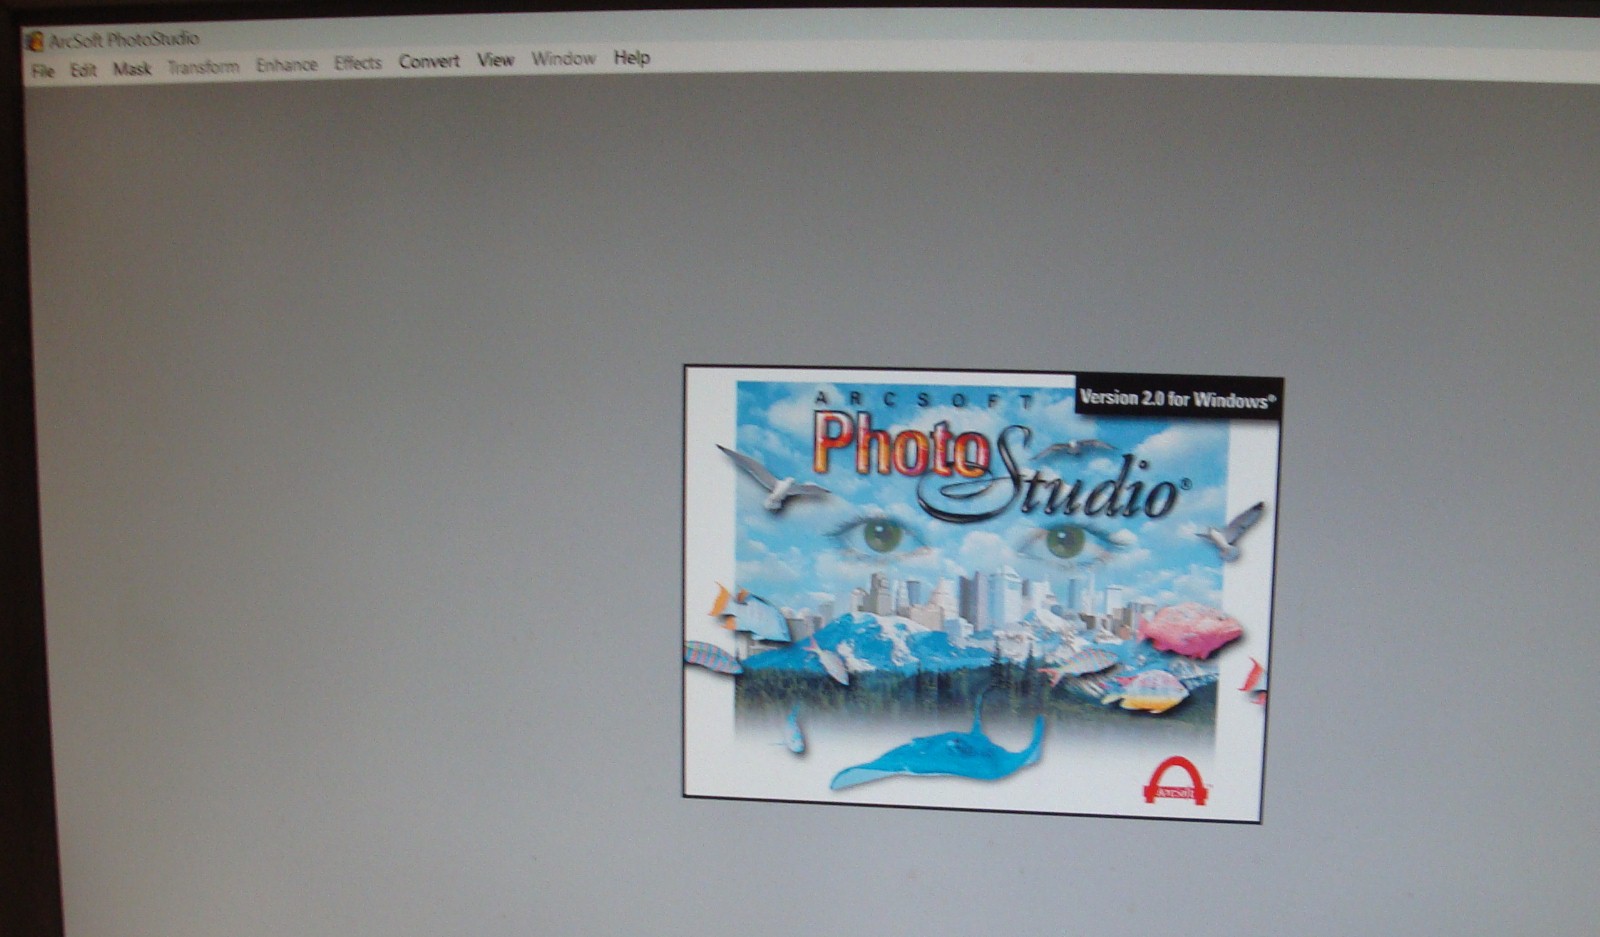1600x937 pixels.
Task: Open the File menu
Action: coord(42,71)
